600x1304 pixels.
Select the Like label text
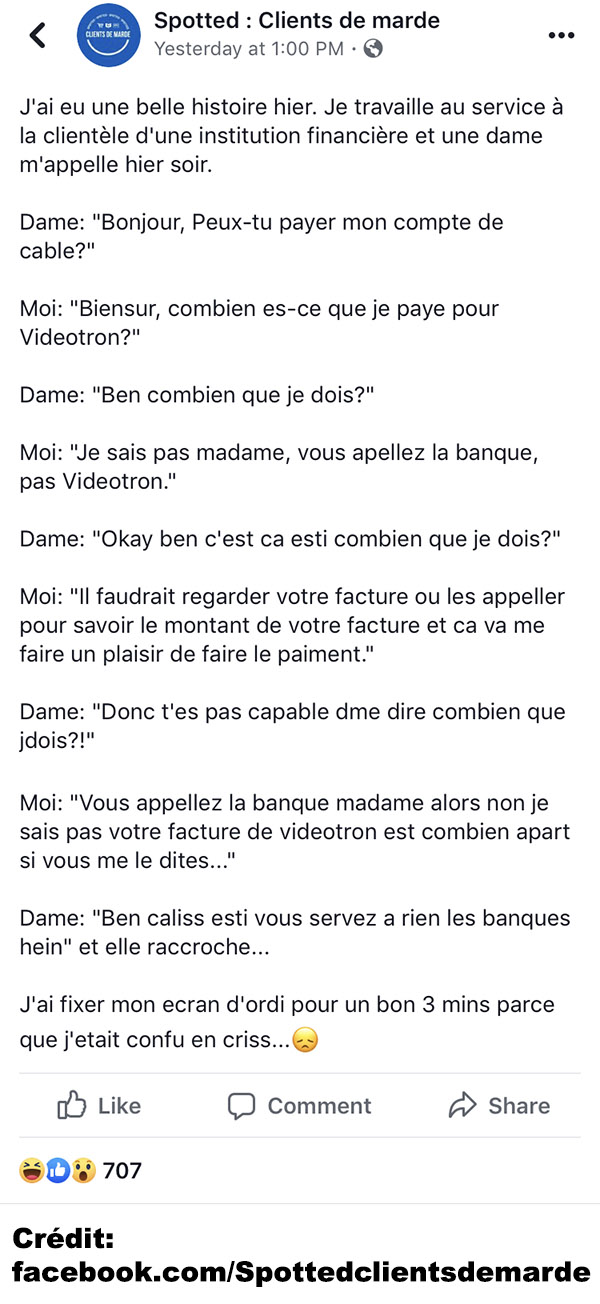[119, 1106]
